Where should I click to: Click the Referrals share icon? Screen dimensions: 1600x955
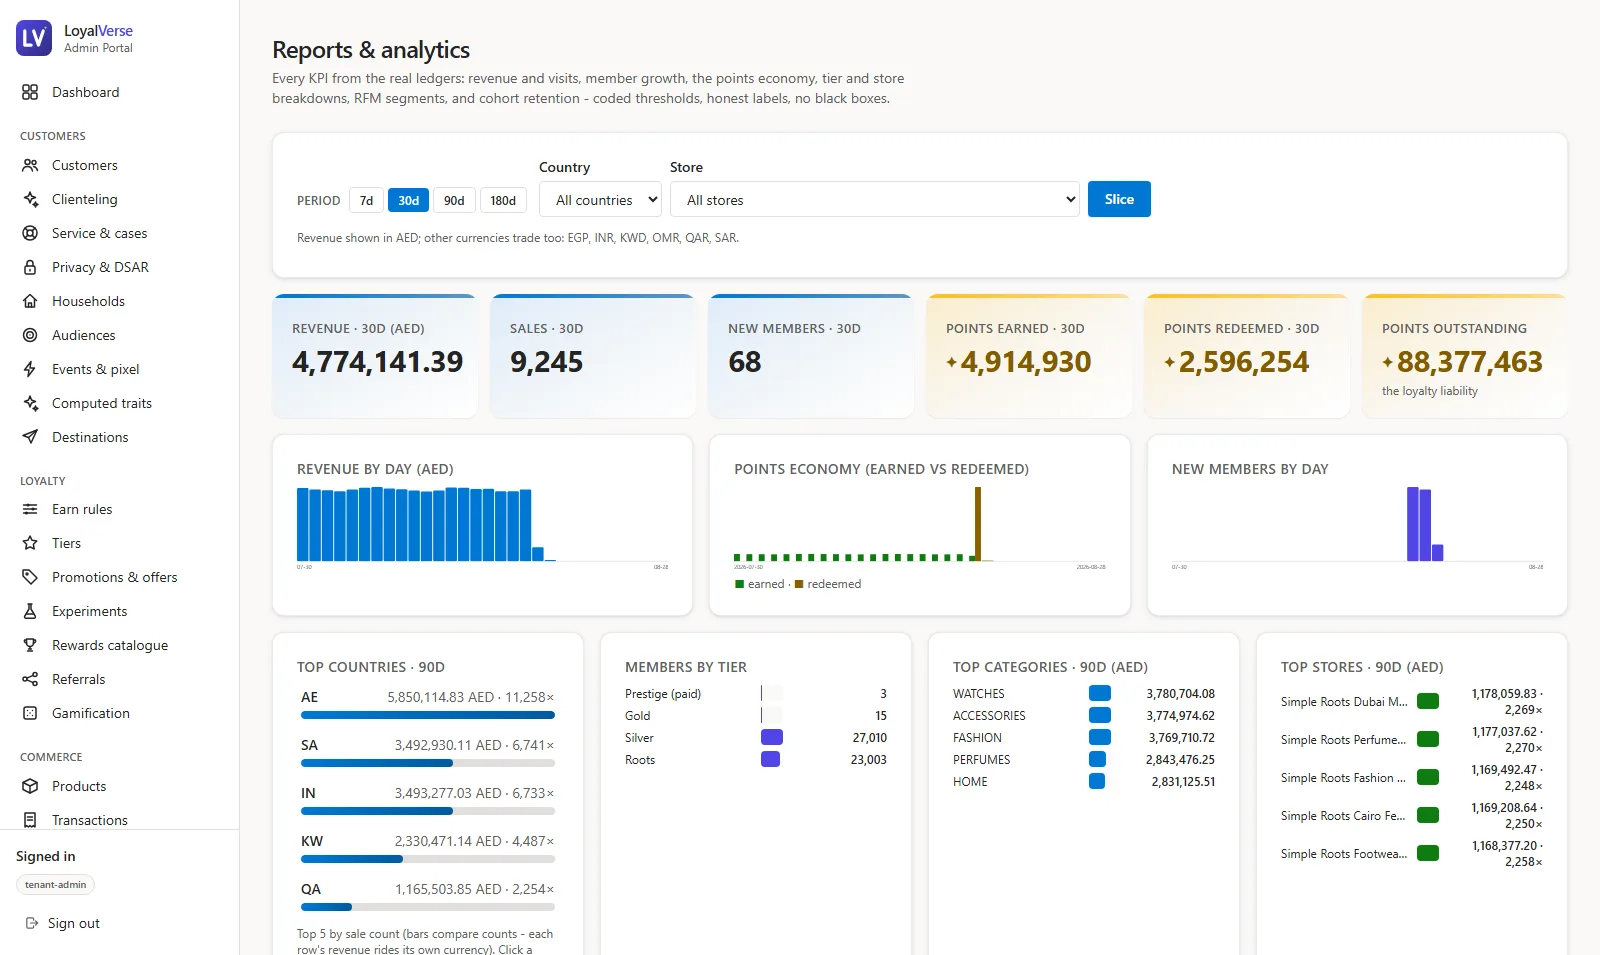pyautogui.click(x=30, y=679)
